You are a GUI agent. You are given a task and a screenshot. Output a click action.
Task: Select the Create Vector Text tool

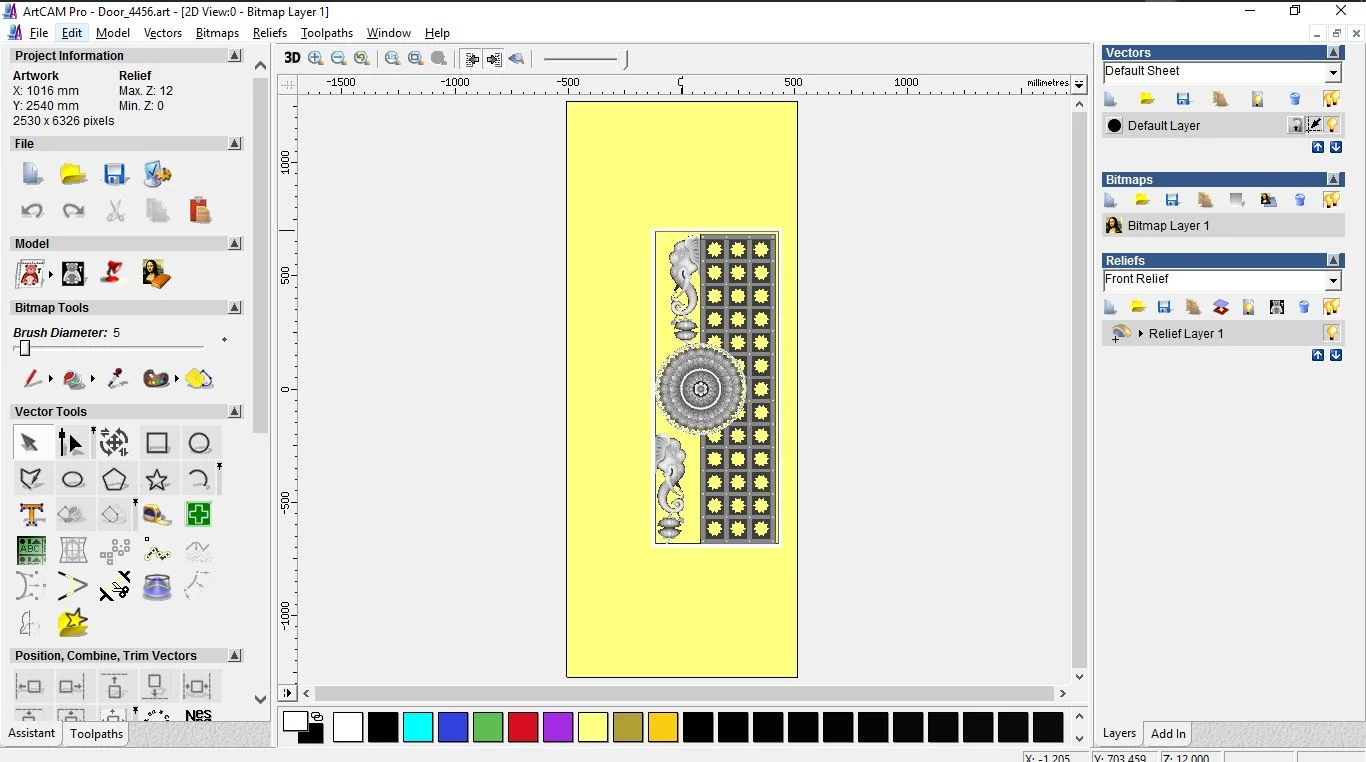click(x=31, y=515)
